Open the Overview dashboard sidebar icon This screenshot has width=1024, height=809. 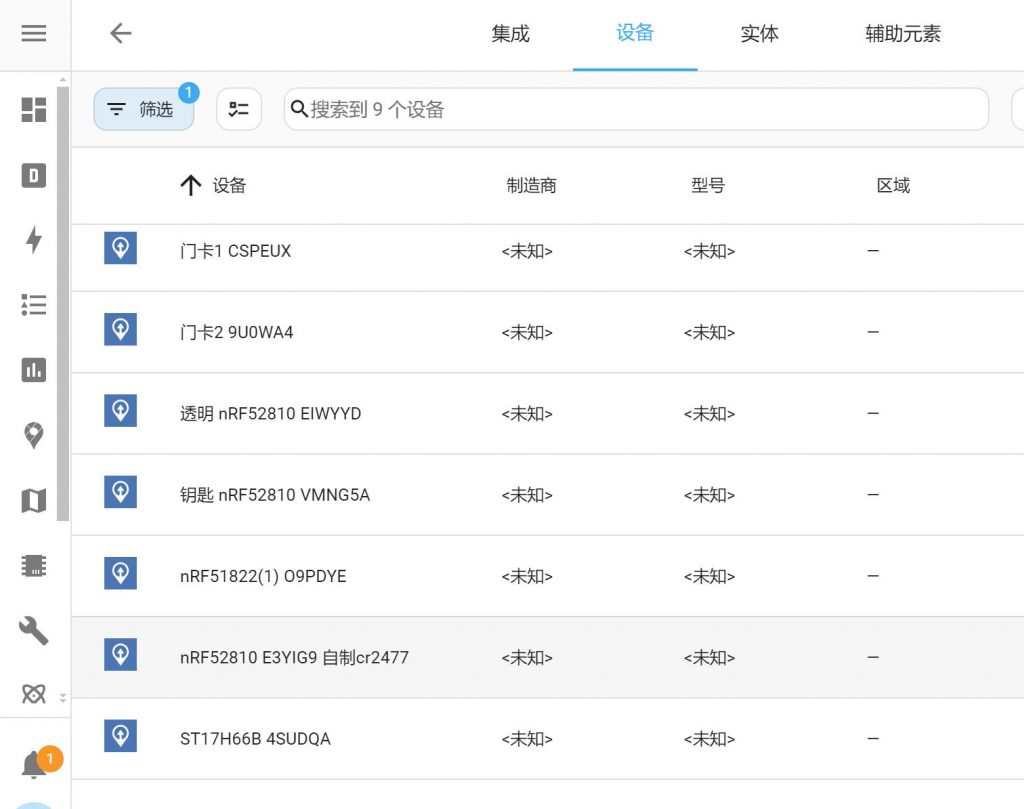tap(34, 110)
